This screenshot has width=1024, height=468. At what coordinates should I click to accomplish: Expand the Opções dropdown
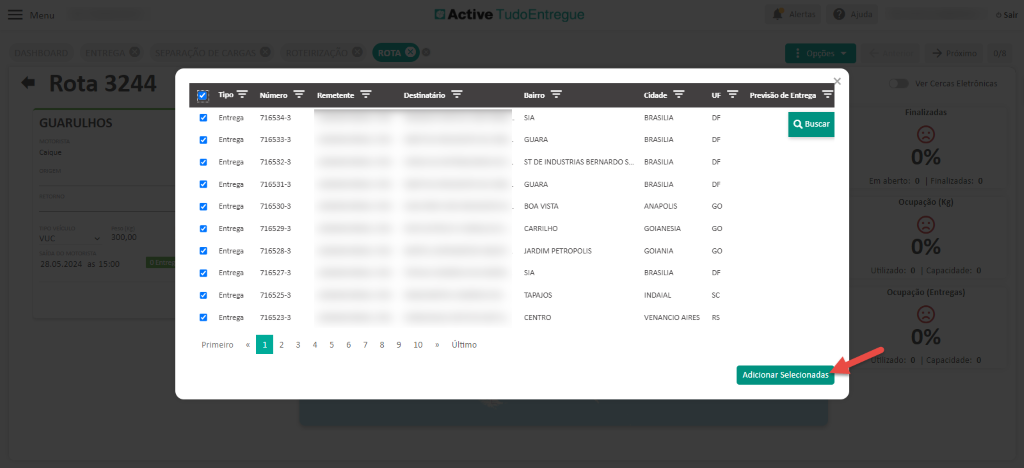820,52
